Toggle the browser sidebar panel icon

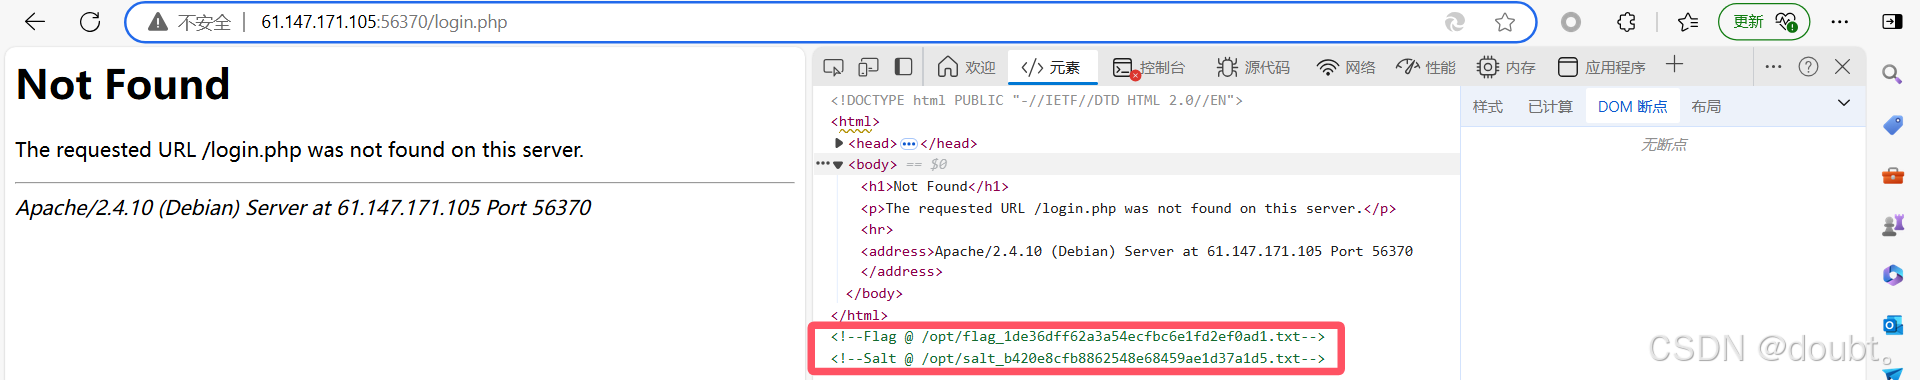coord(1892,22)
